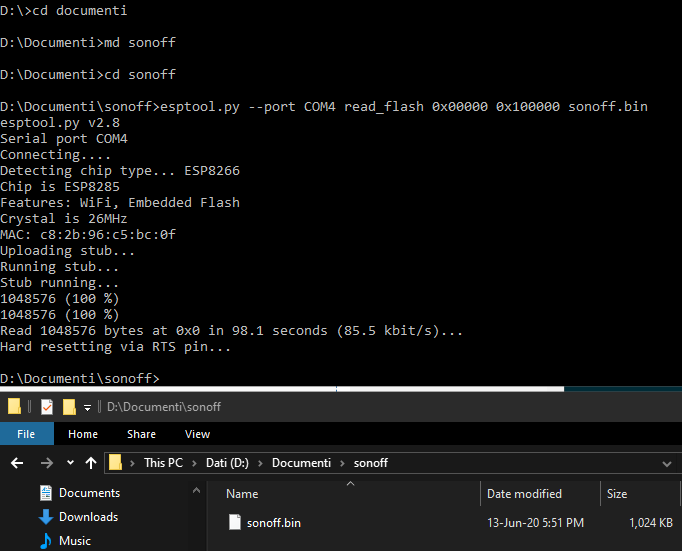Click the sonoff.bin file icon

(235, 522)
